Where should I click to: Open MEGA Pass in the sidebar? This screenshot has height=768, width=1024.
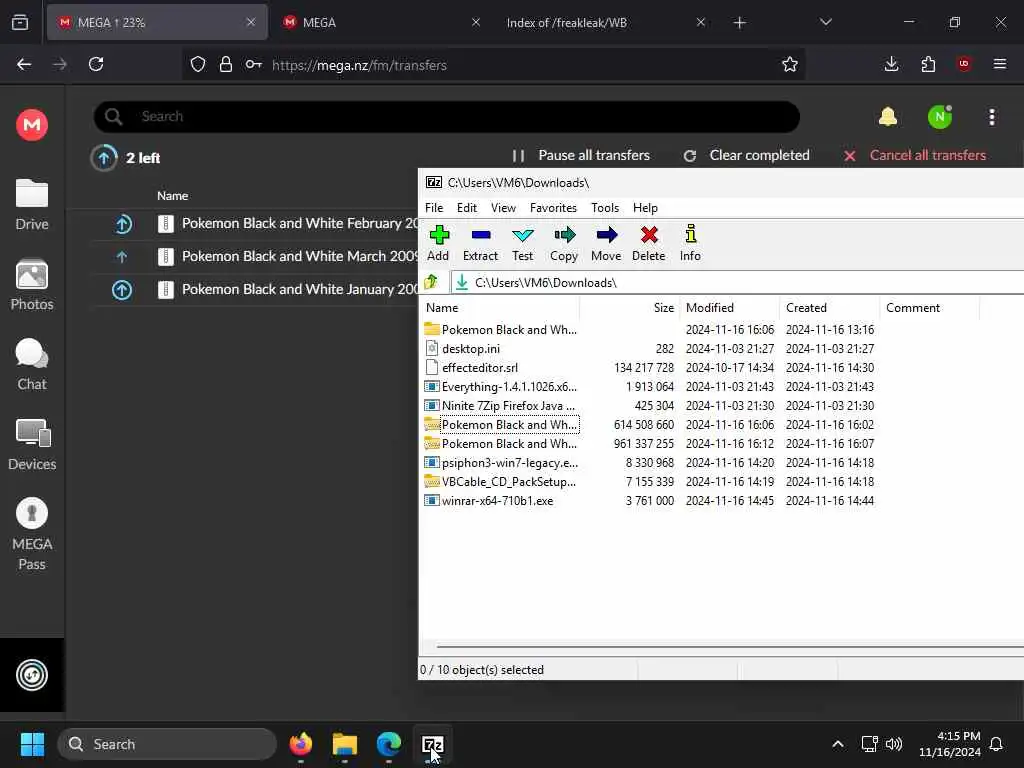pos(32,534)
